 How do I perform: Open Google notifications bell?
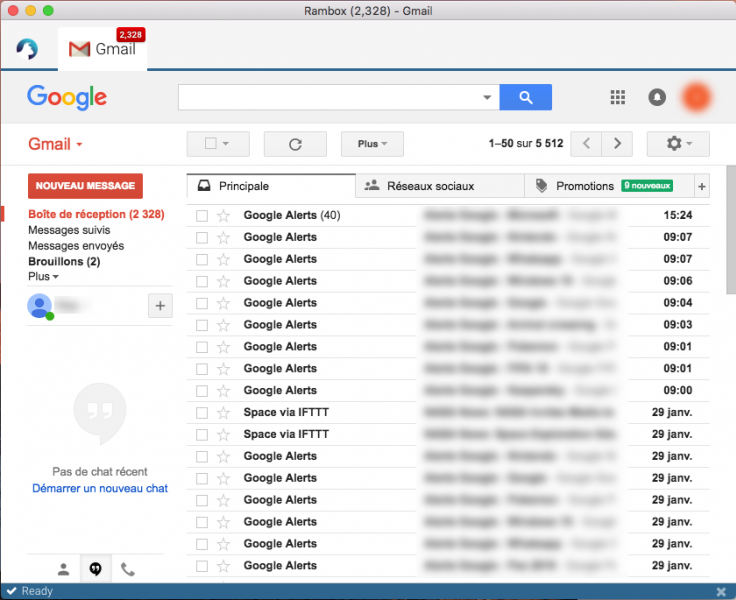click(x=657, y=97)
